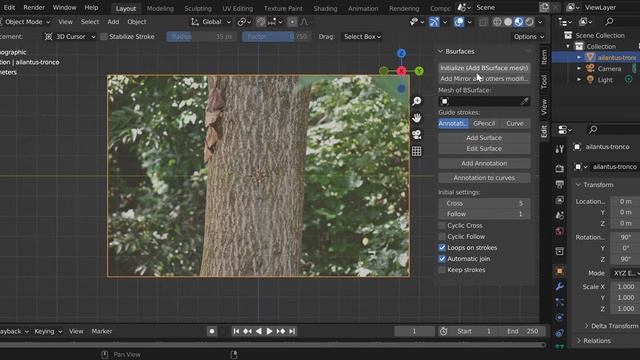This screenshot has height=360, width=640.
Task: Open the Output properties tab icon
Action: pyautogui.click(x=560, y=184)
